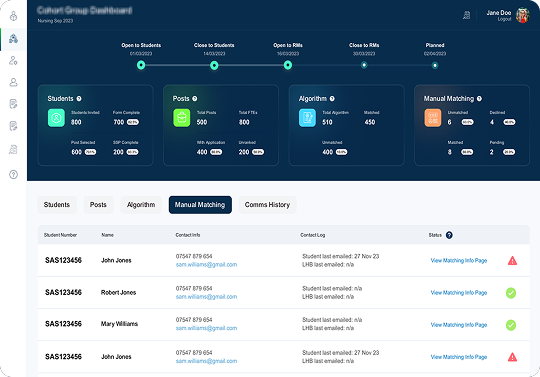Show help for the Algorithm card

coord(332,99)
